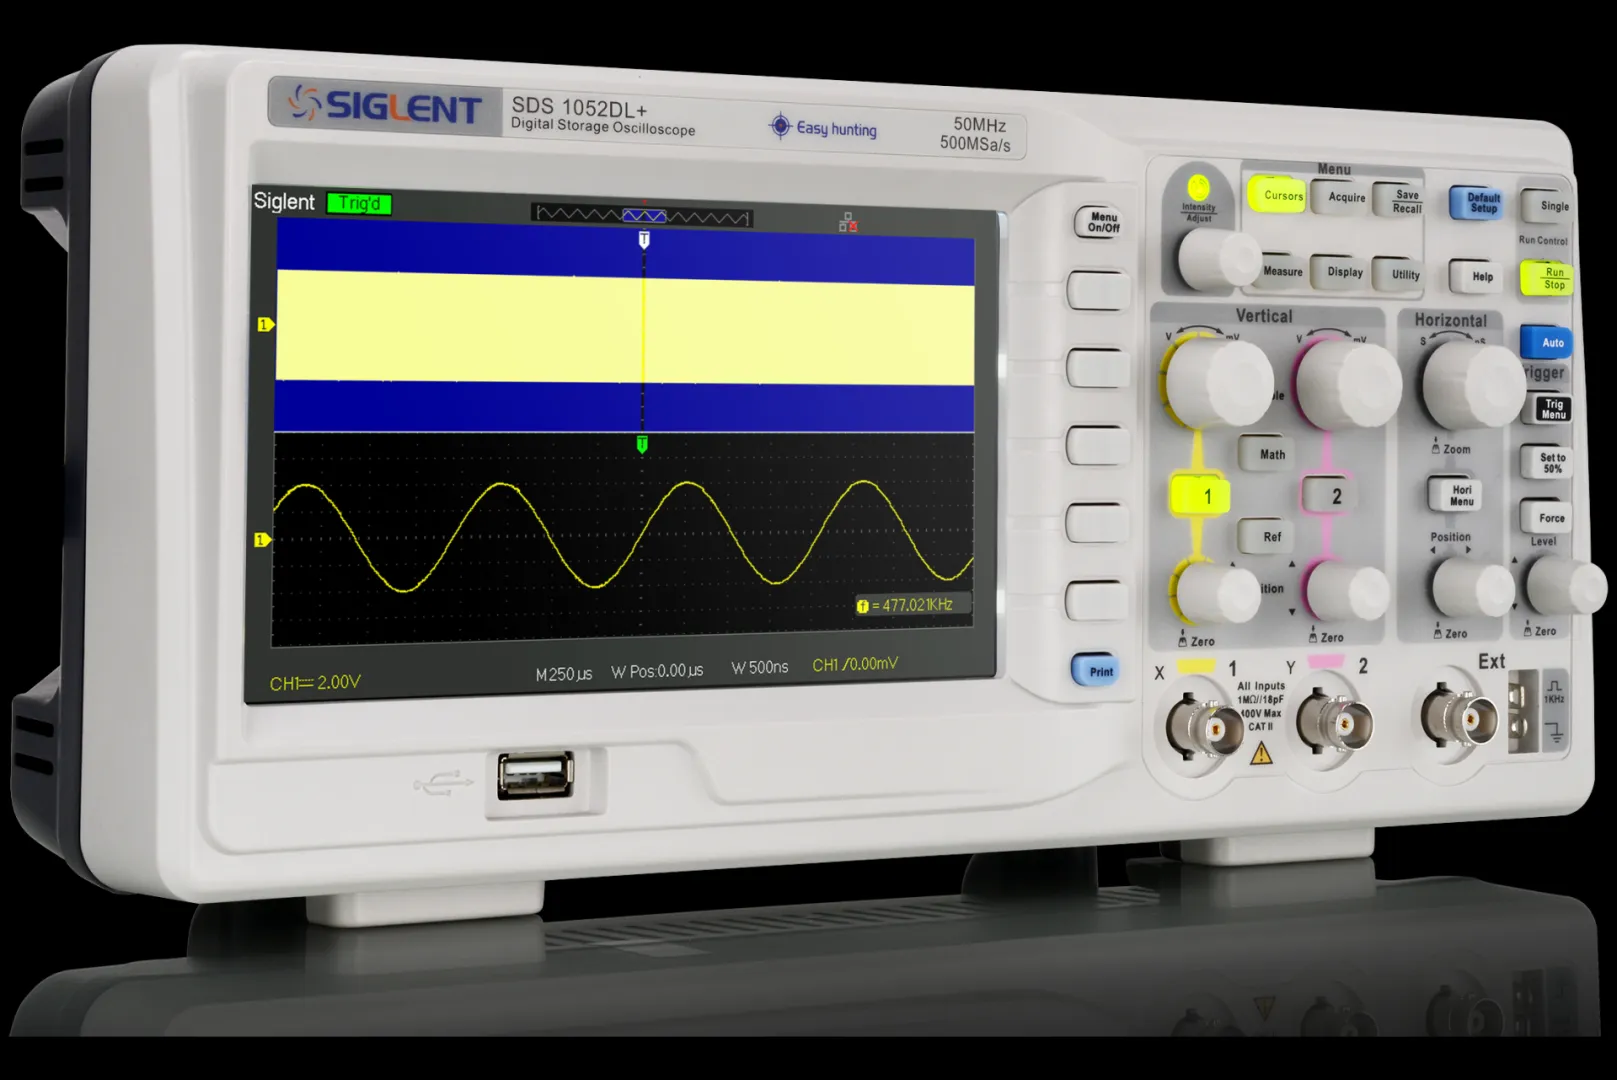This screenshot has width=1617, height=1080.
Task: Click the USB symbol beside the port
Action: pos(443,782)
